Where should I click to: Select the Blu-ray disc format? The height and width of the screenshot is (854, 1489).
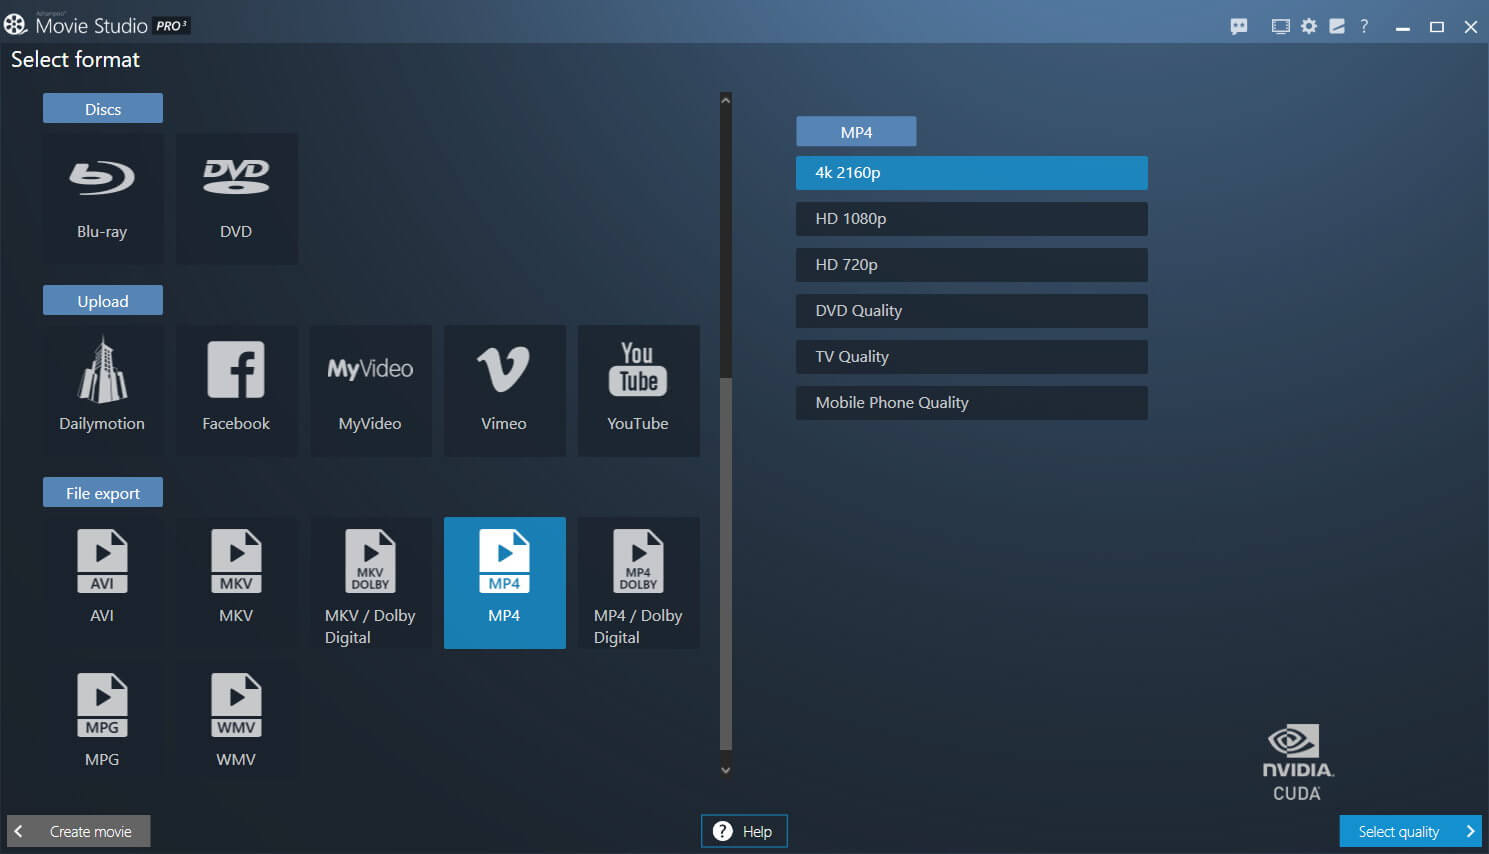point(102,197)
